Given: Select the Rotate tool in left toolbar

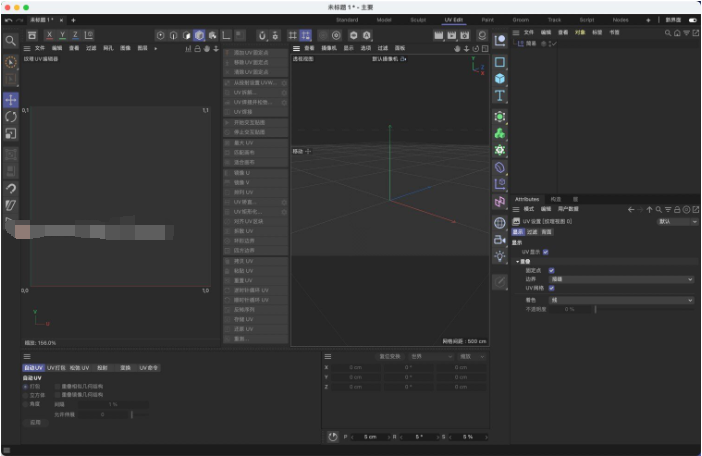Looking at the screenshot, I should pyautogui.click(x=11, y=117).
